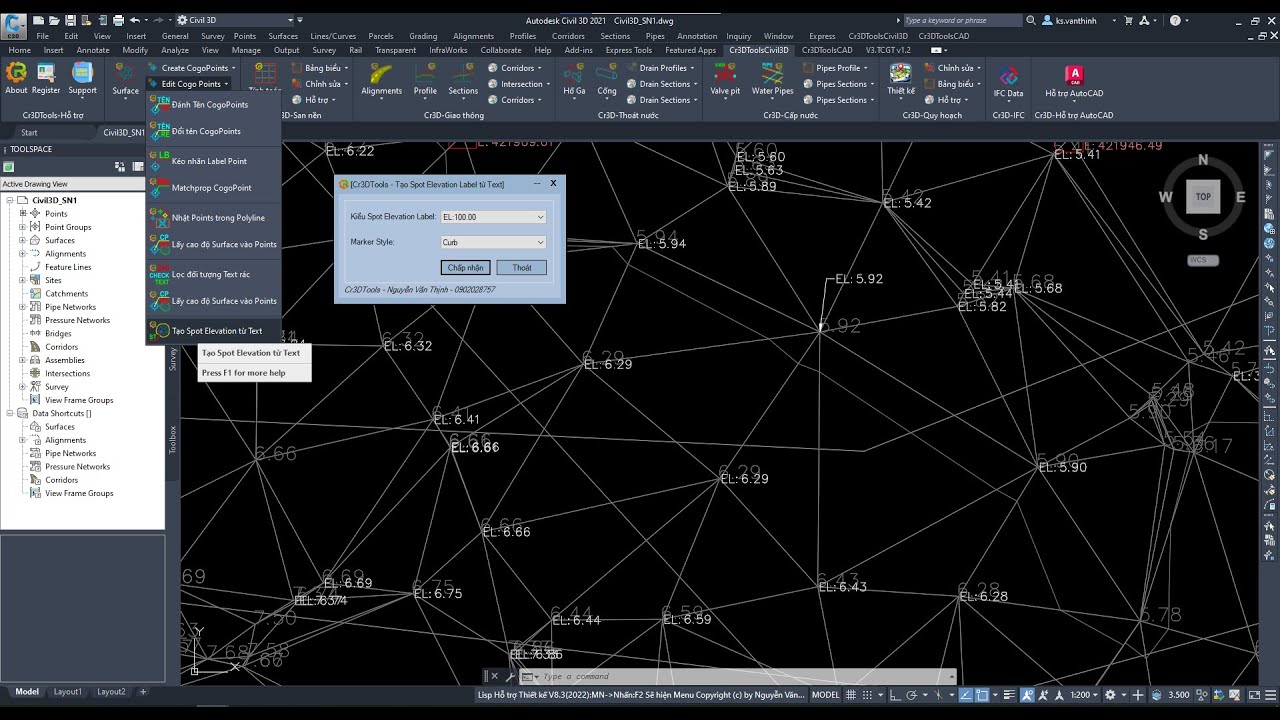Switch to the Cr3DToolsCAD ribbon tab
This screenshot has width=1280, height=720.
click(829, 50)
